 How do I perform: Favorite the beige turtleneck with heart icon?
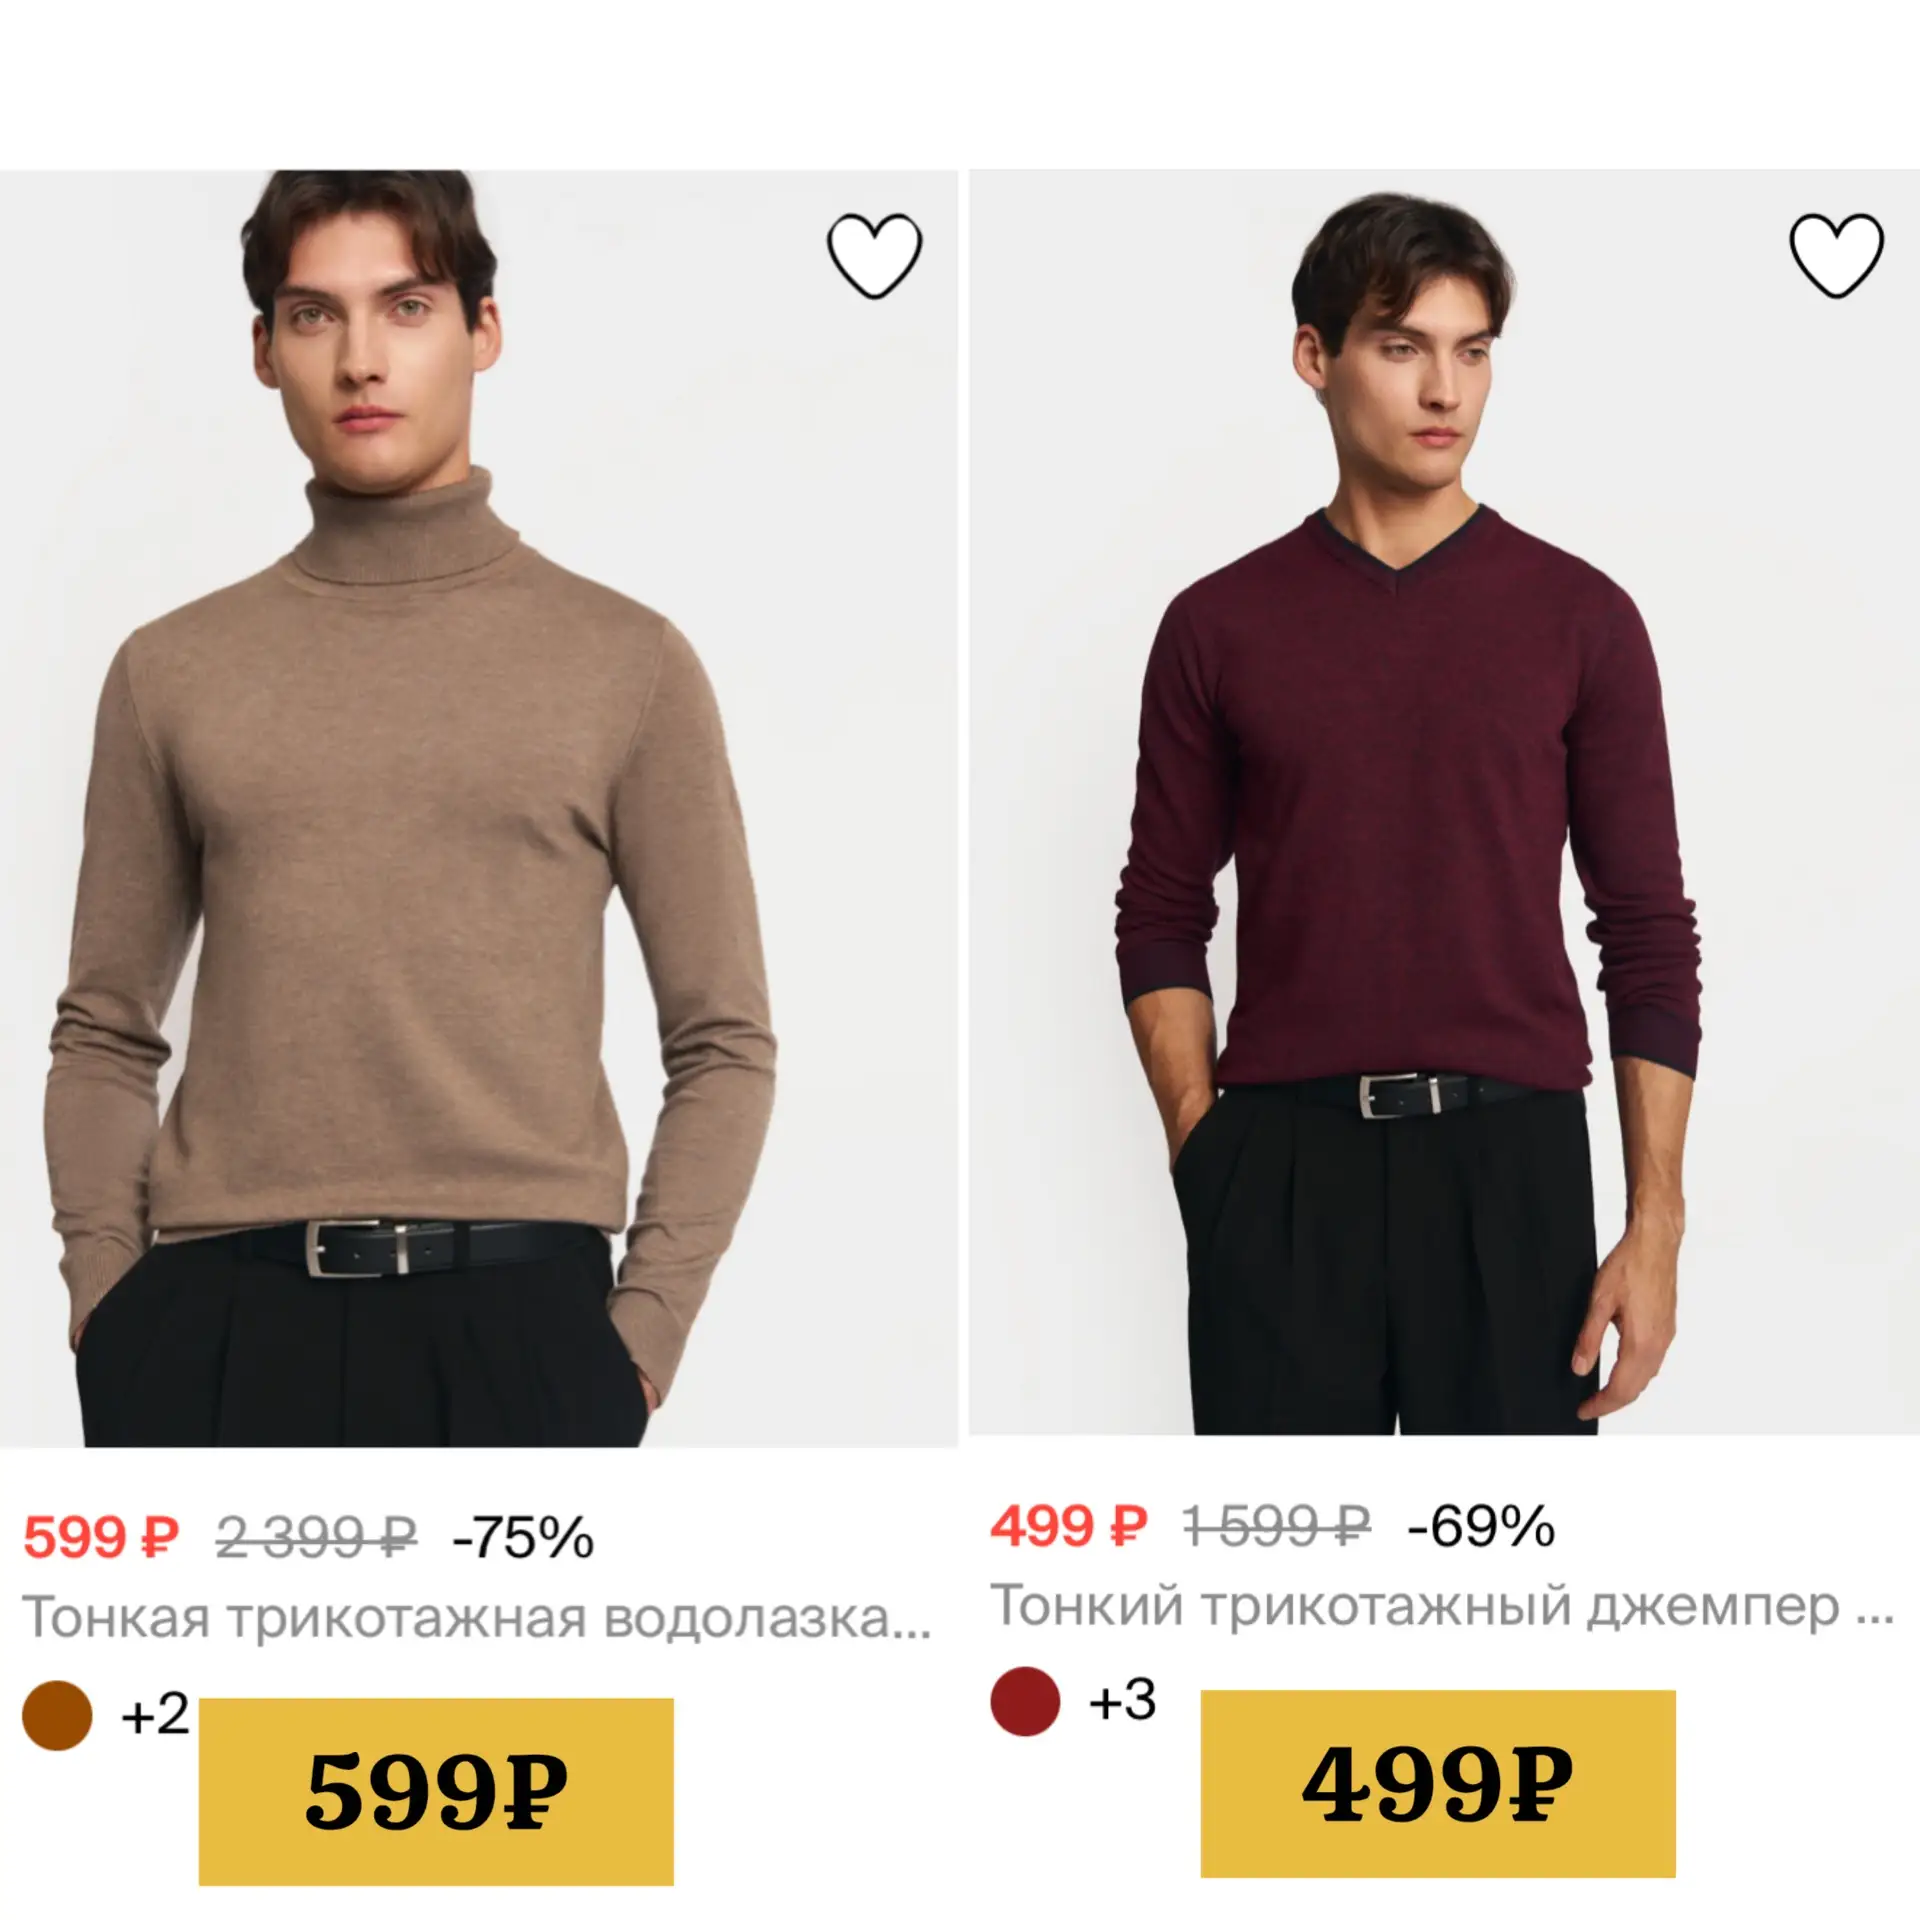click(x=874, y=256)
